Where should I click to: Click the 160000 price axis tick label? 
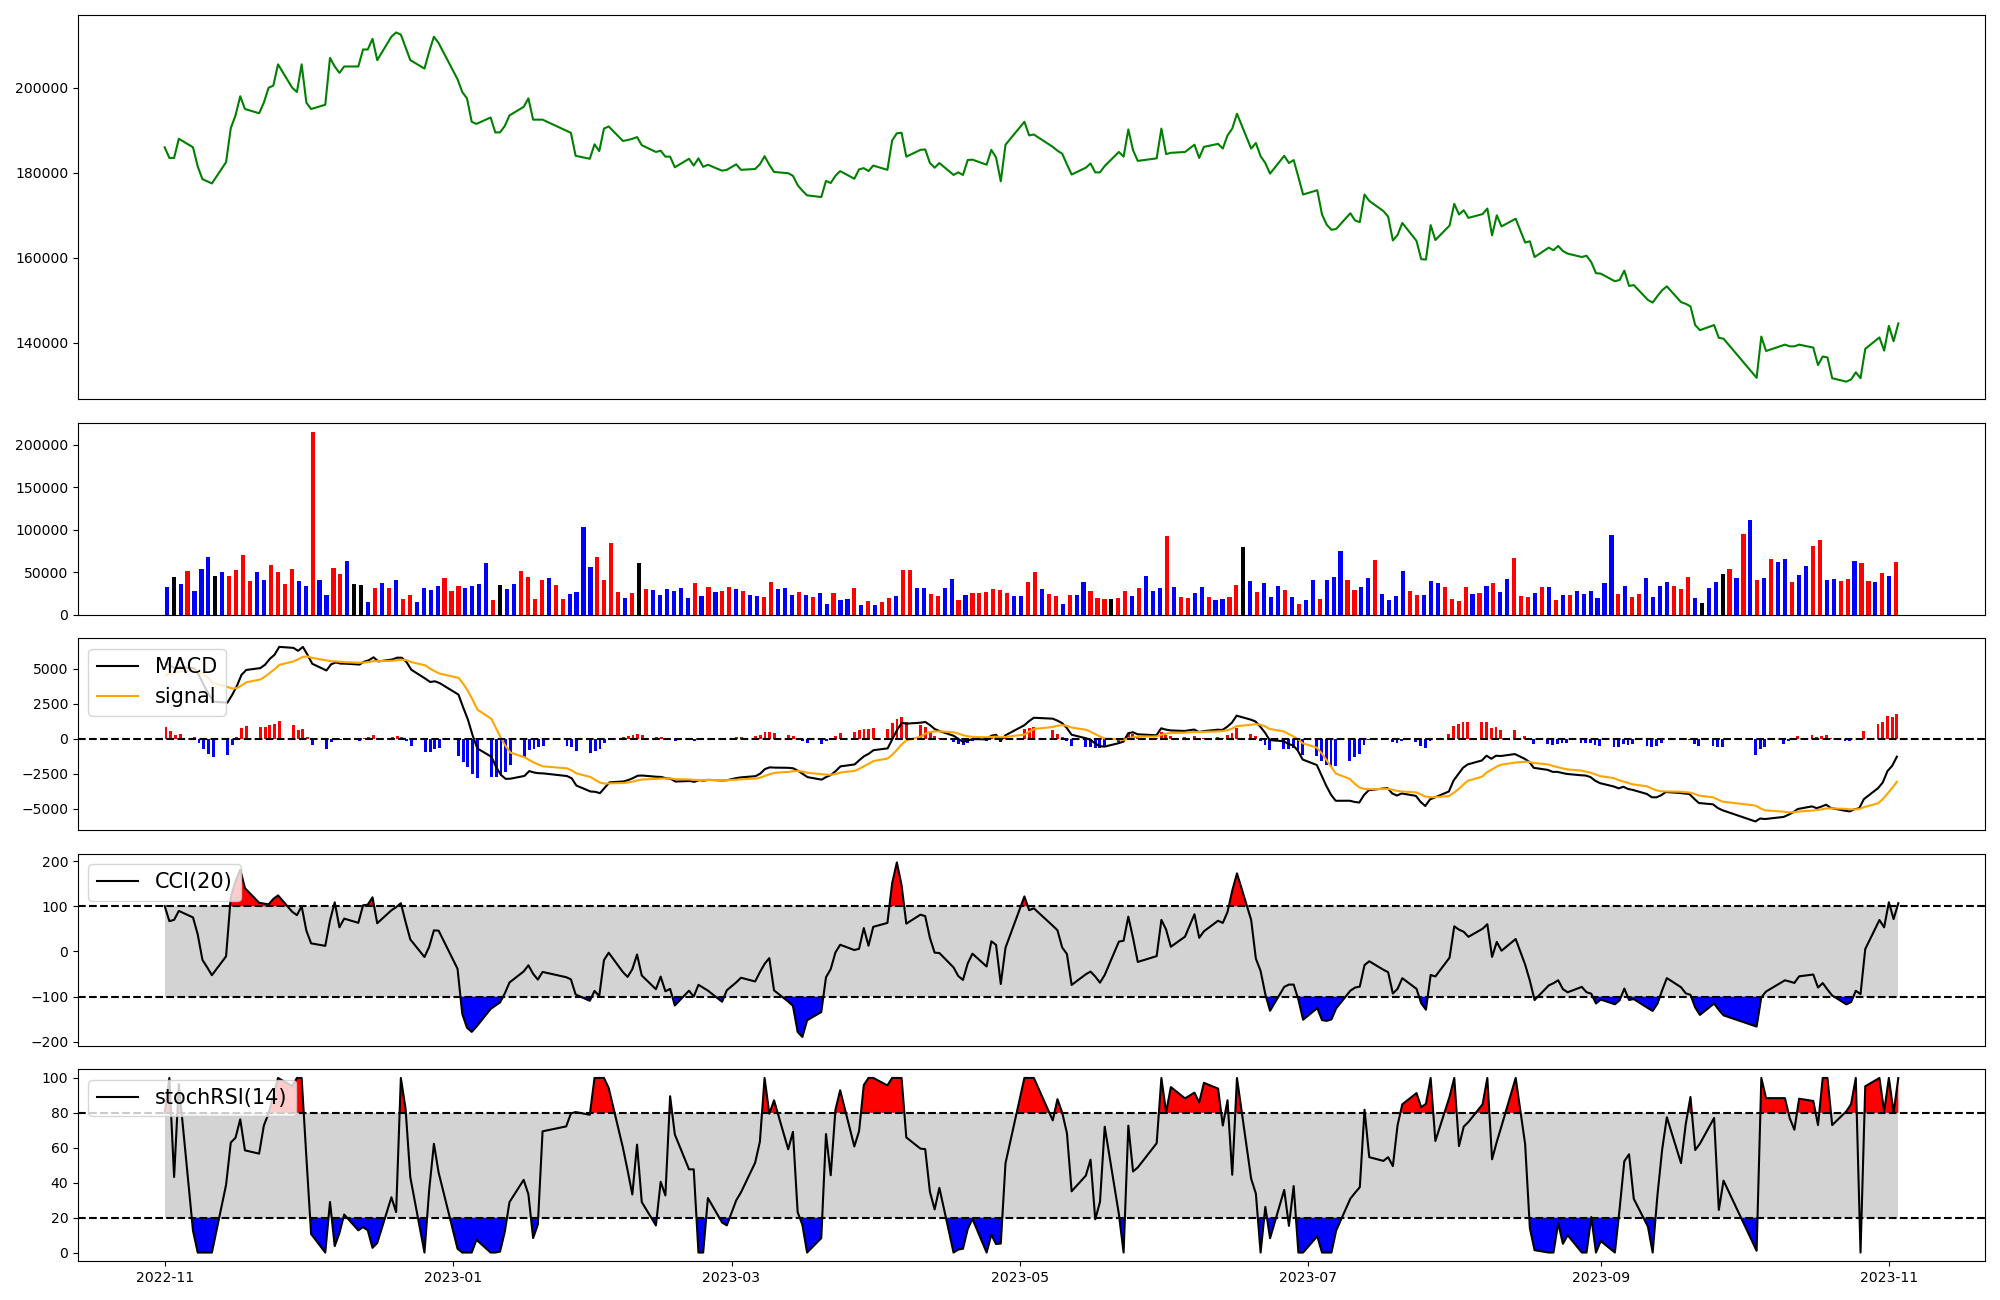[41, 258]
